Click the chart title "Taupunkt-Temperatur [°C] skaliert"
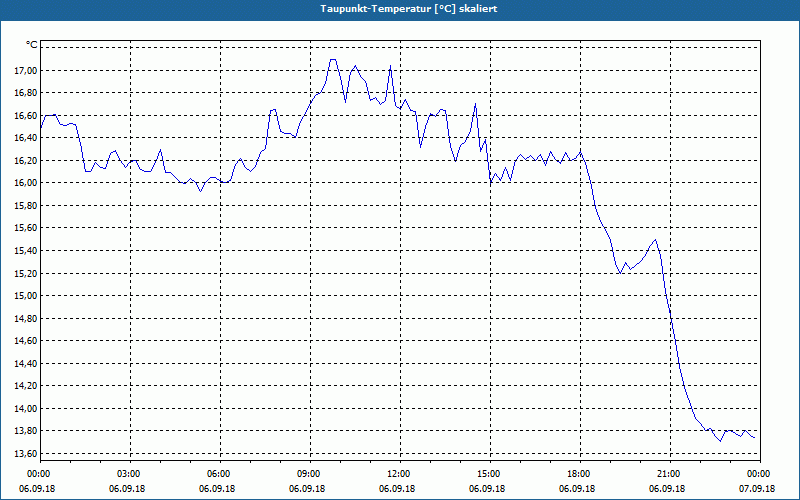Screen dimensions: 800x500 tap(409, 9)
